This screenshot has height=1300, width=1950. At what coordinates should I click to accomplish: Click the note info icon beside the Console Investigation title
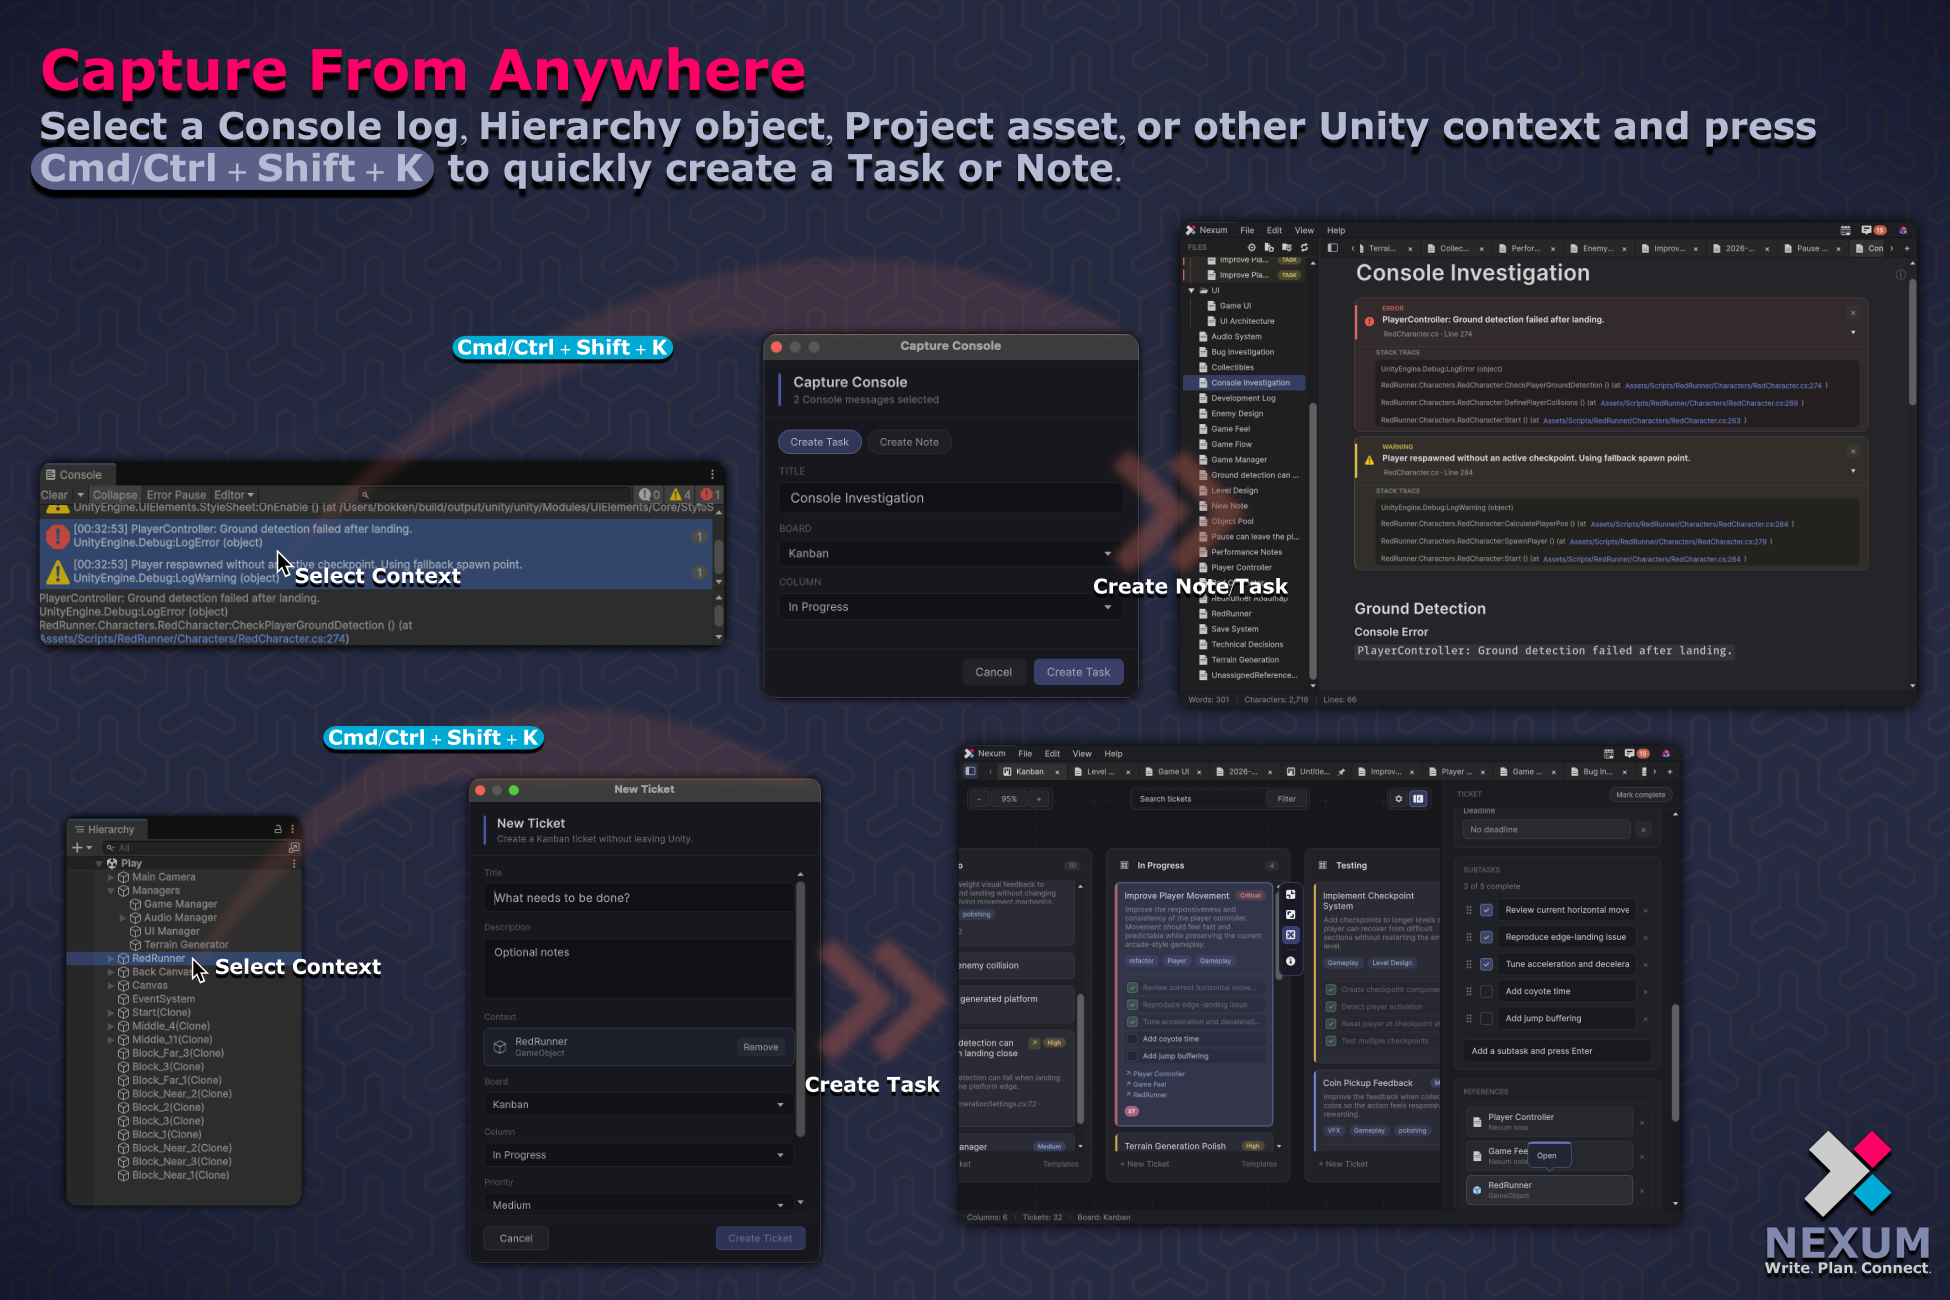pyautogui.click(x=1900, y=274)
